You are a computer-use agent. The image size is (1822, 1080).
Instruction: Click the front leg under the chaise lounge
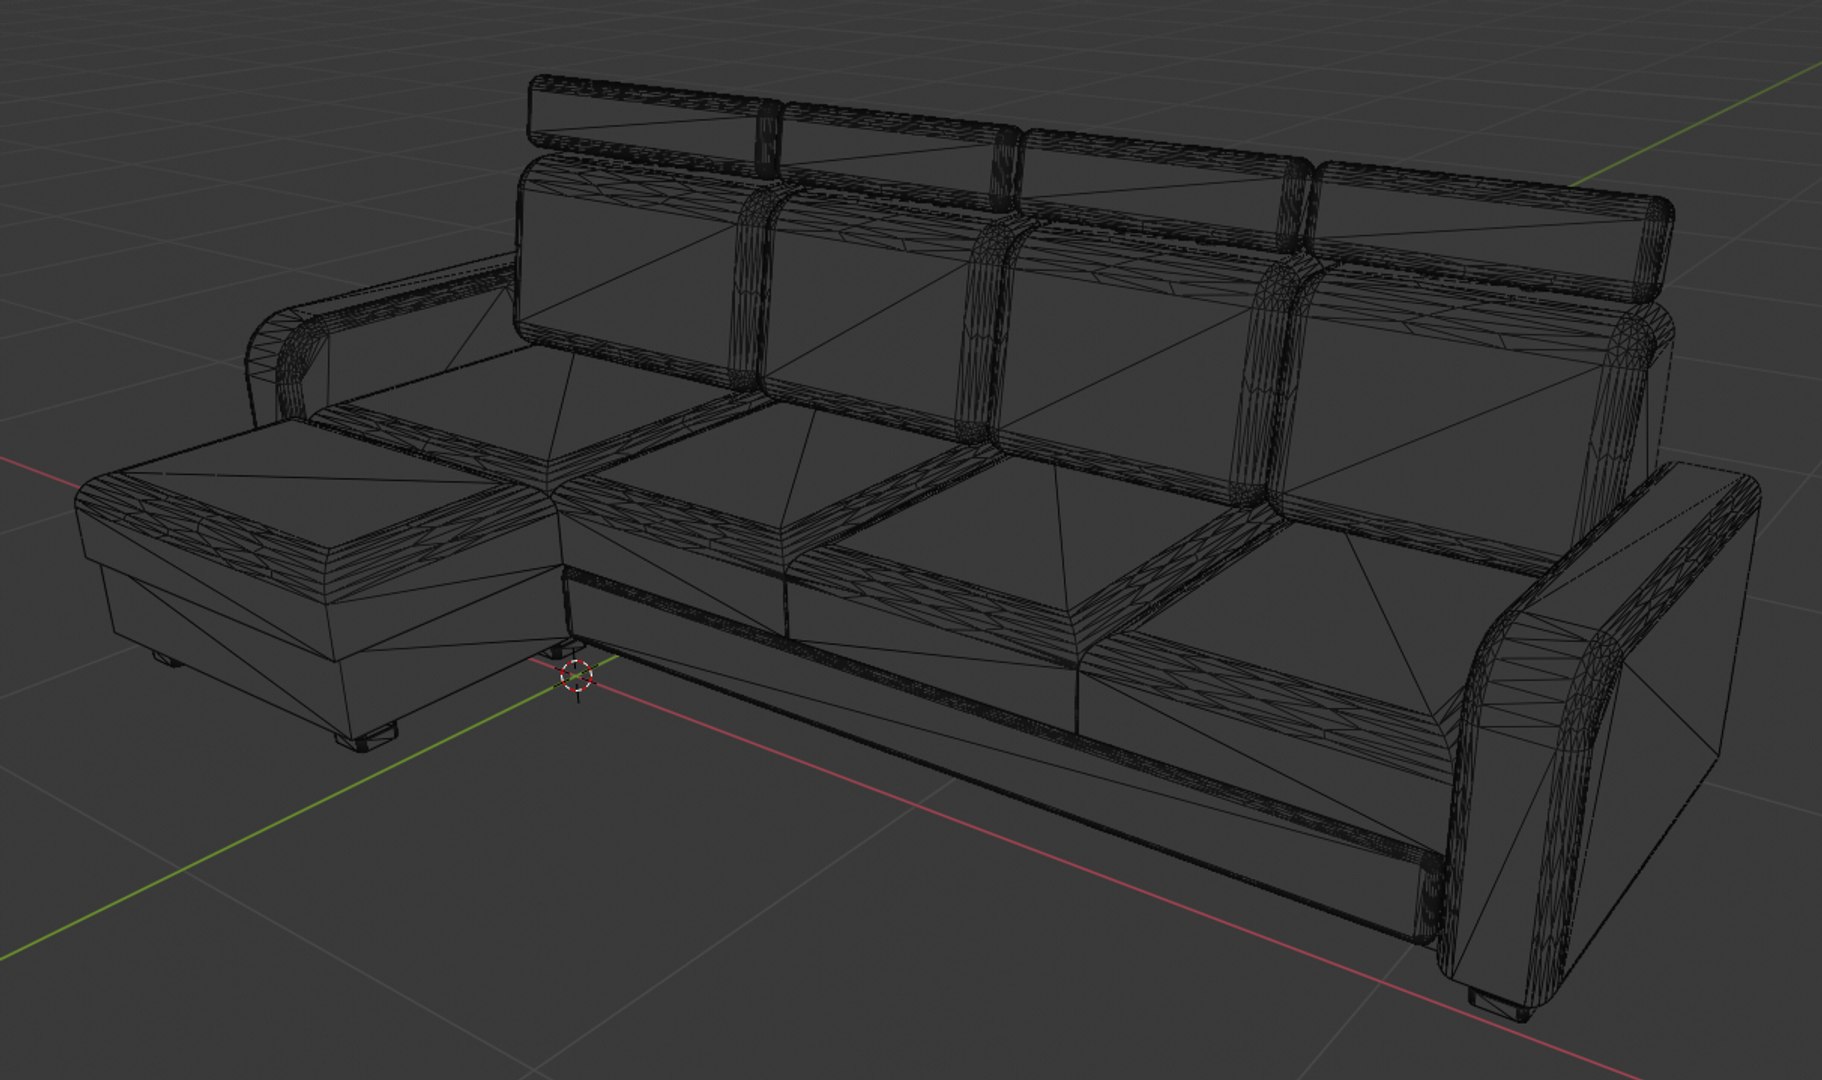pyautogui.click(x=366, y=737)
